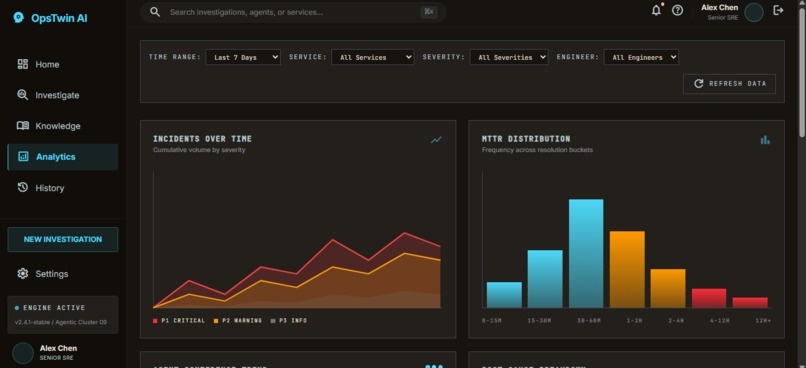Click the 30-60M bar in MTTR chart
The height and width of the screenshot is (368, 806).
pyautogui.click(x=586, y=253)
